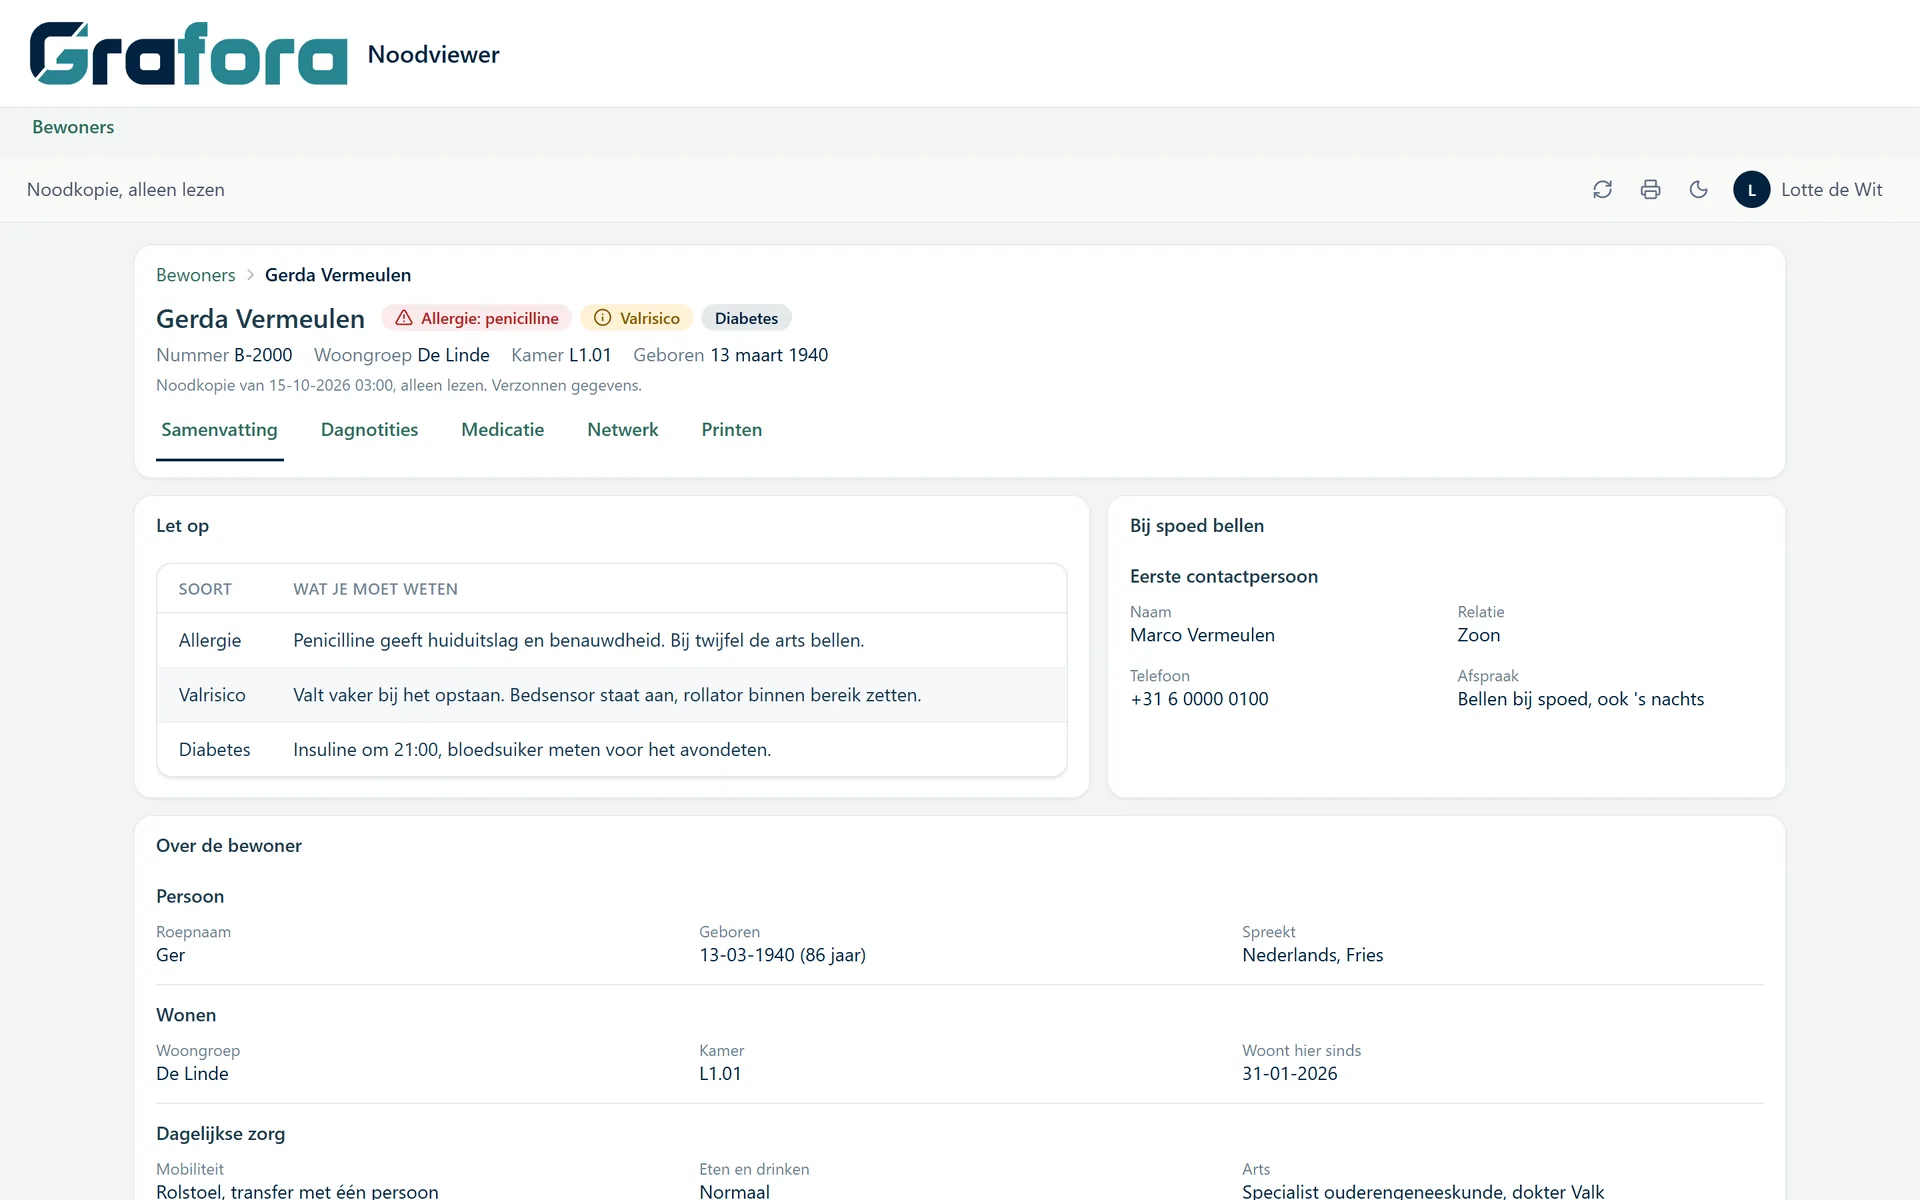The width and height of the screenshot is (1920, 1200).
Task: Open the Bewoners navigation item
Action: pos(73,127)
